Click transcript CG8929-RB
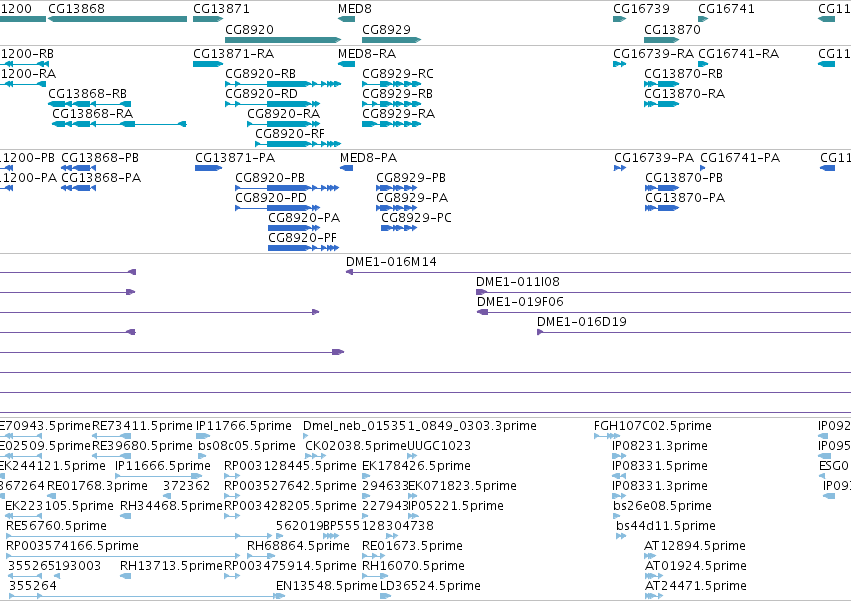Viewport: 851px width, 601px height. (397, 93)
